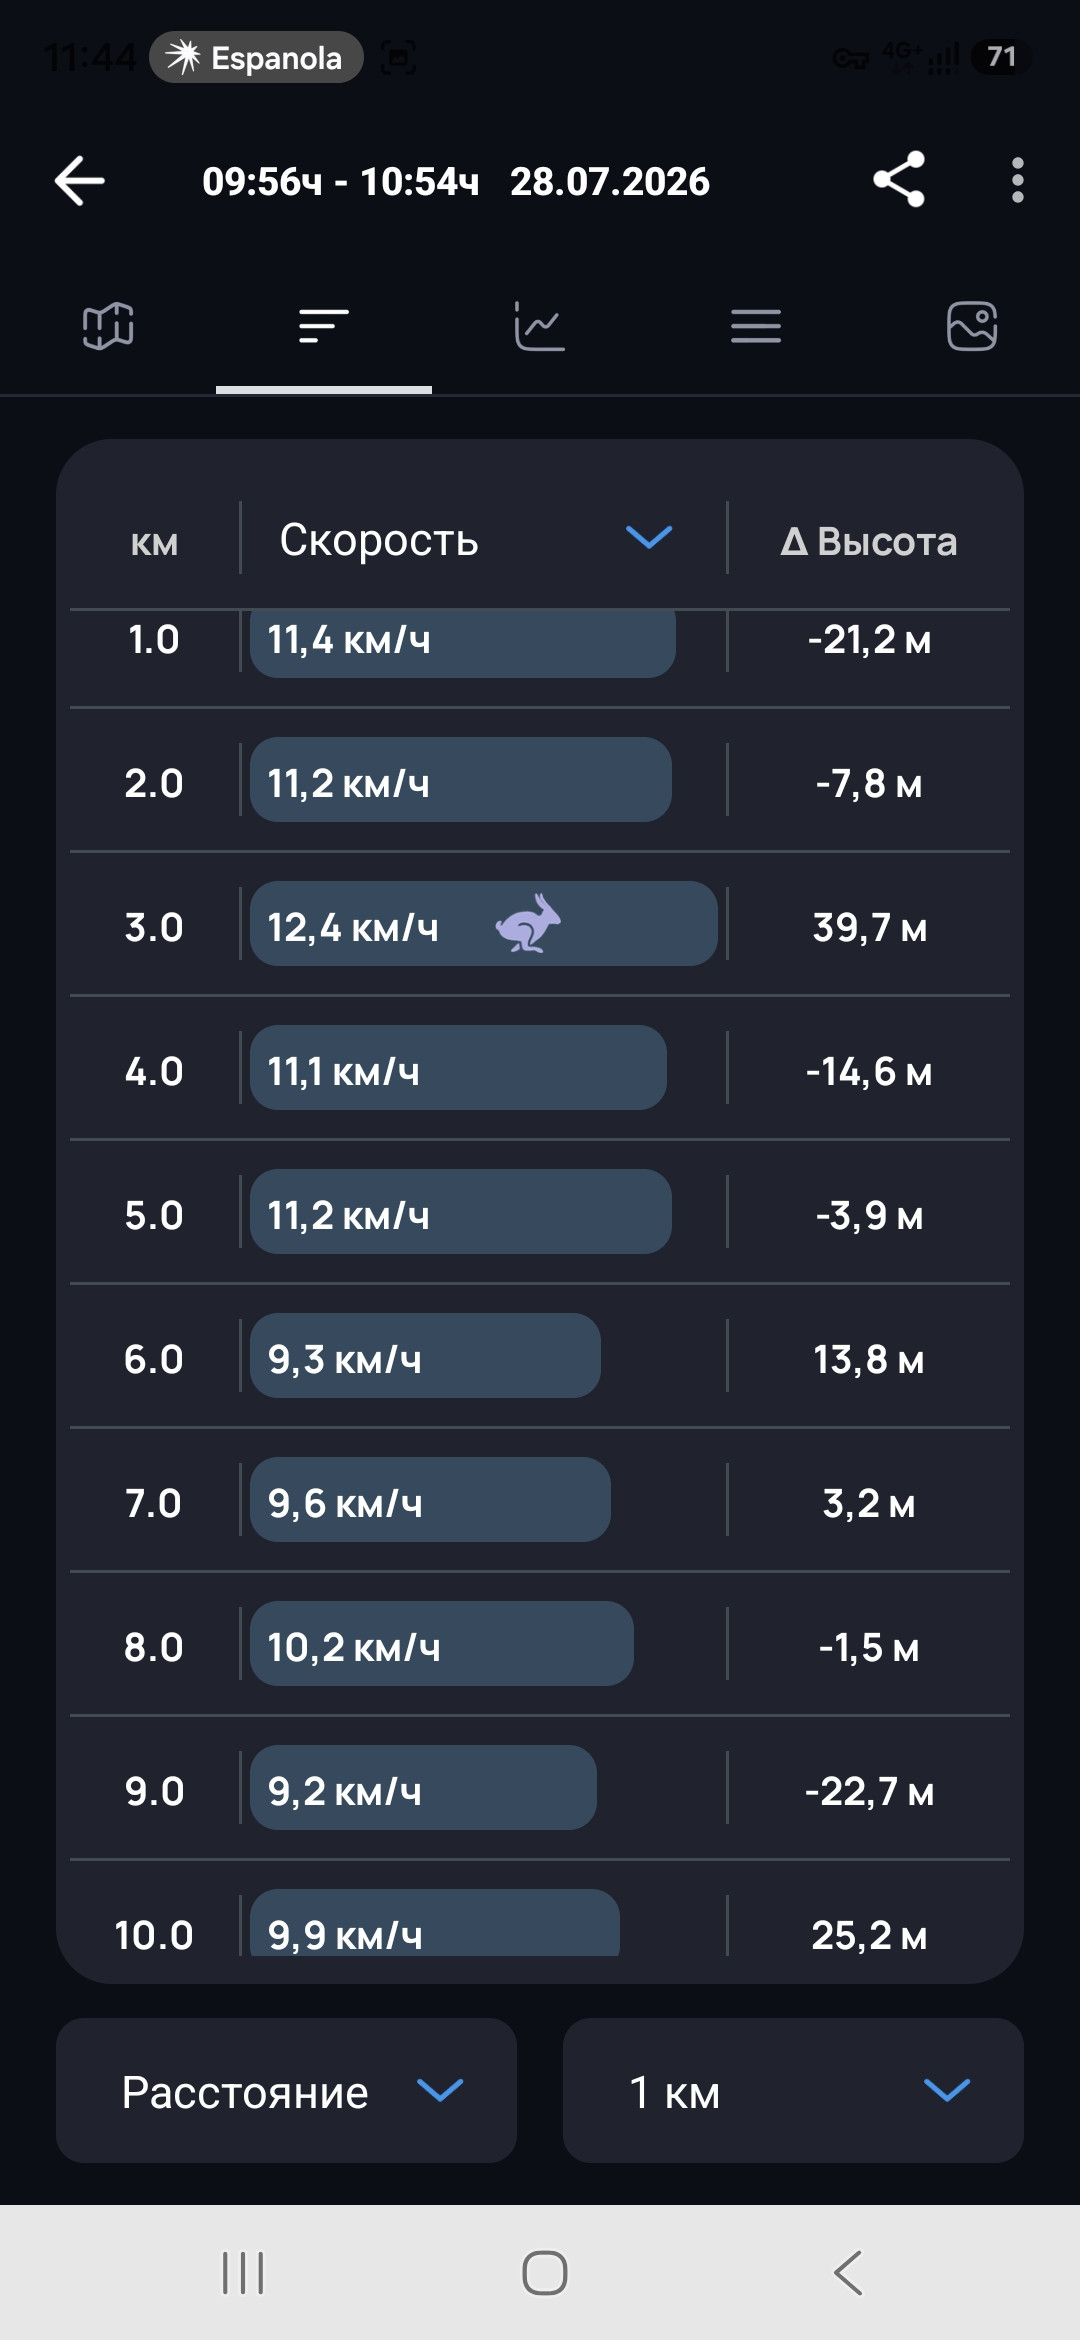Tap the Android home button
Viewport: 1080px width, 2340px height.
545,2272
